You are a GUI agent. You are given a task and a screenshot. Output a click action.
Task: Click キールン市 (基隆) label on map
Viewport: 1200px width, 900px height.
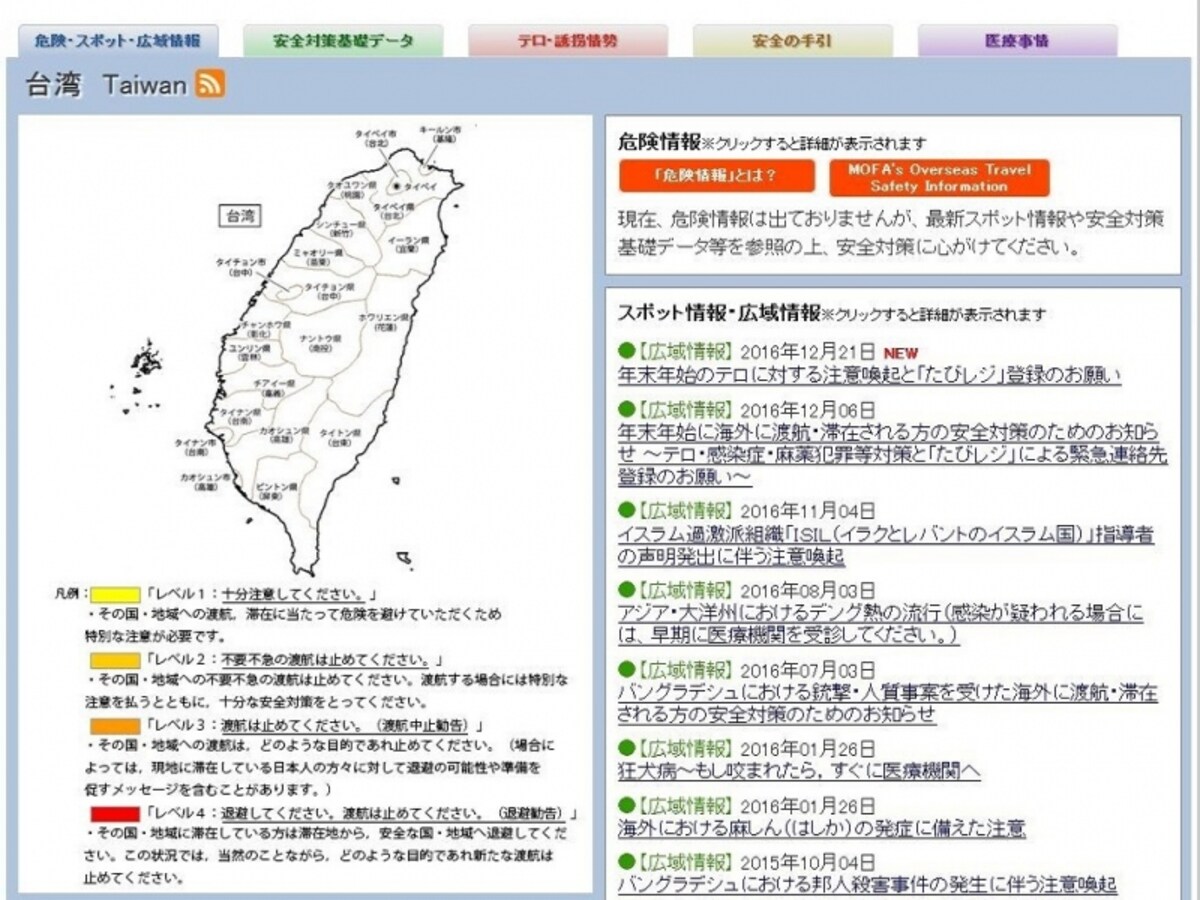[x=440, y=135]
